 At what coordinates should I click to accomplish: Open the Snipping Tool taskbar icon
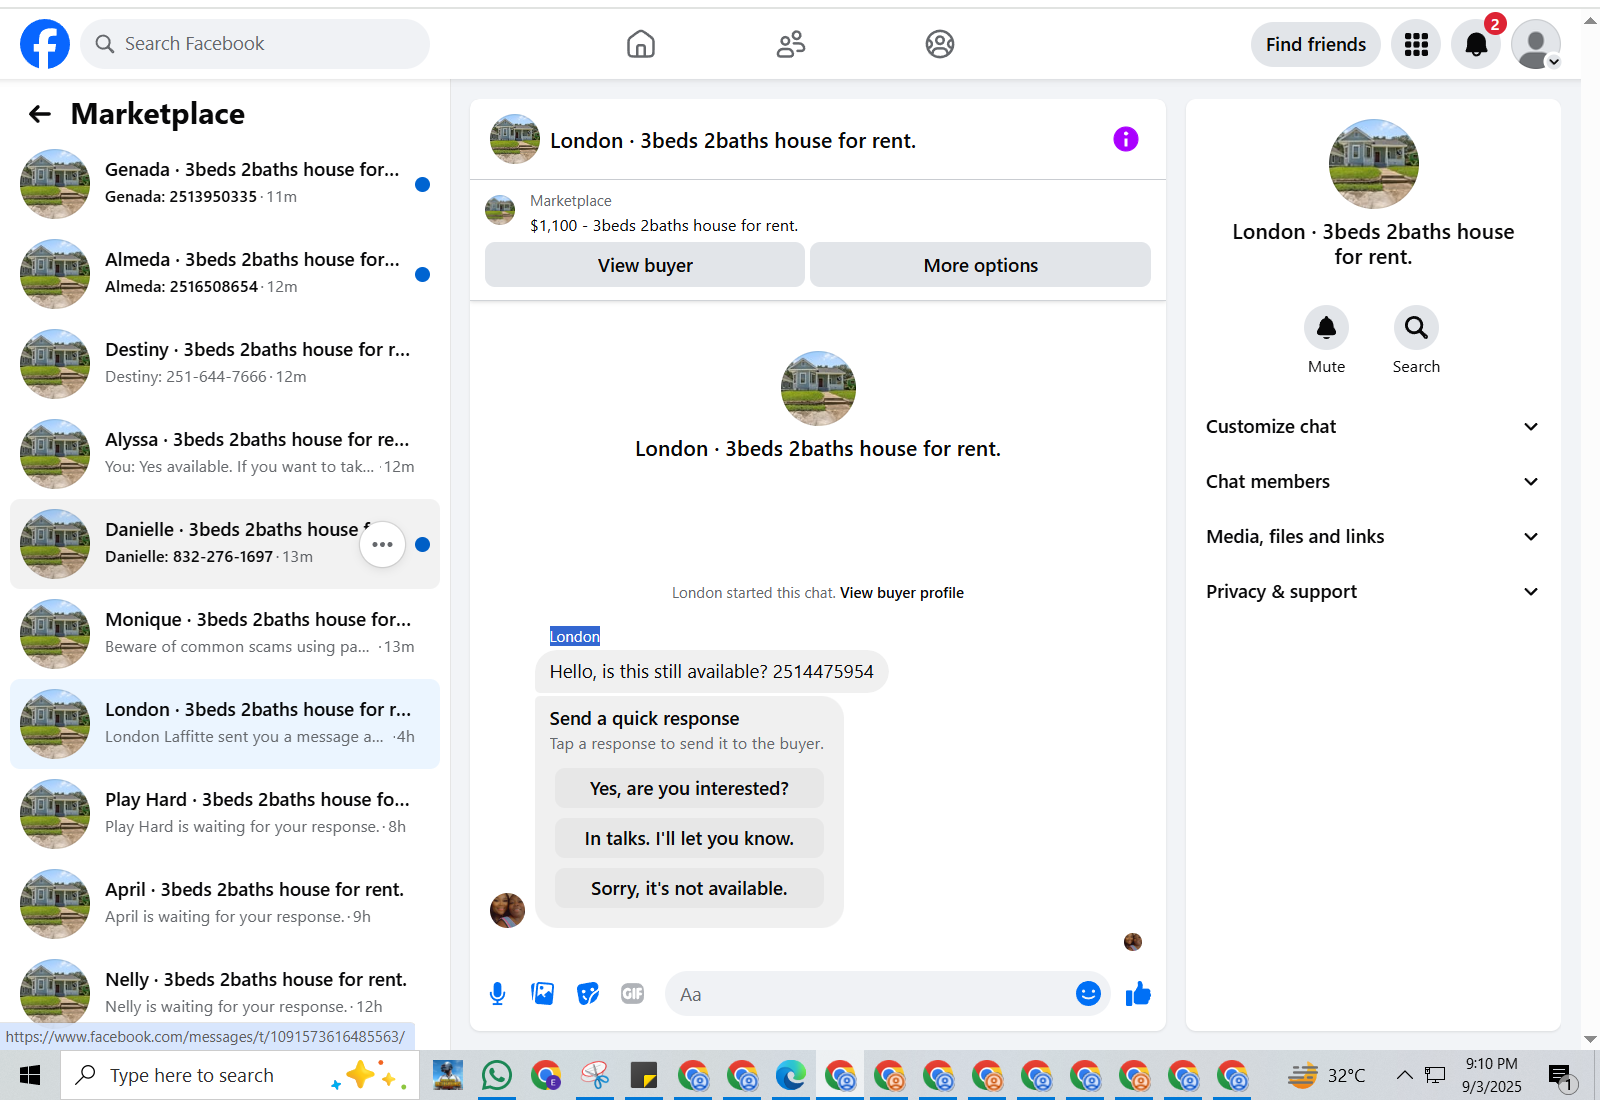(x=595, y=1075)
